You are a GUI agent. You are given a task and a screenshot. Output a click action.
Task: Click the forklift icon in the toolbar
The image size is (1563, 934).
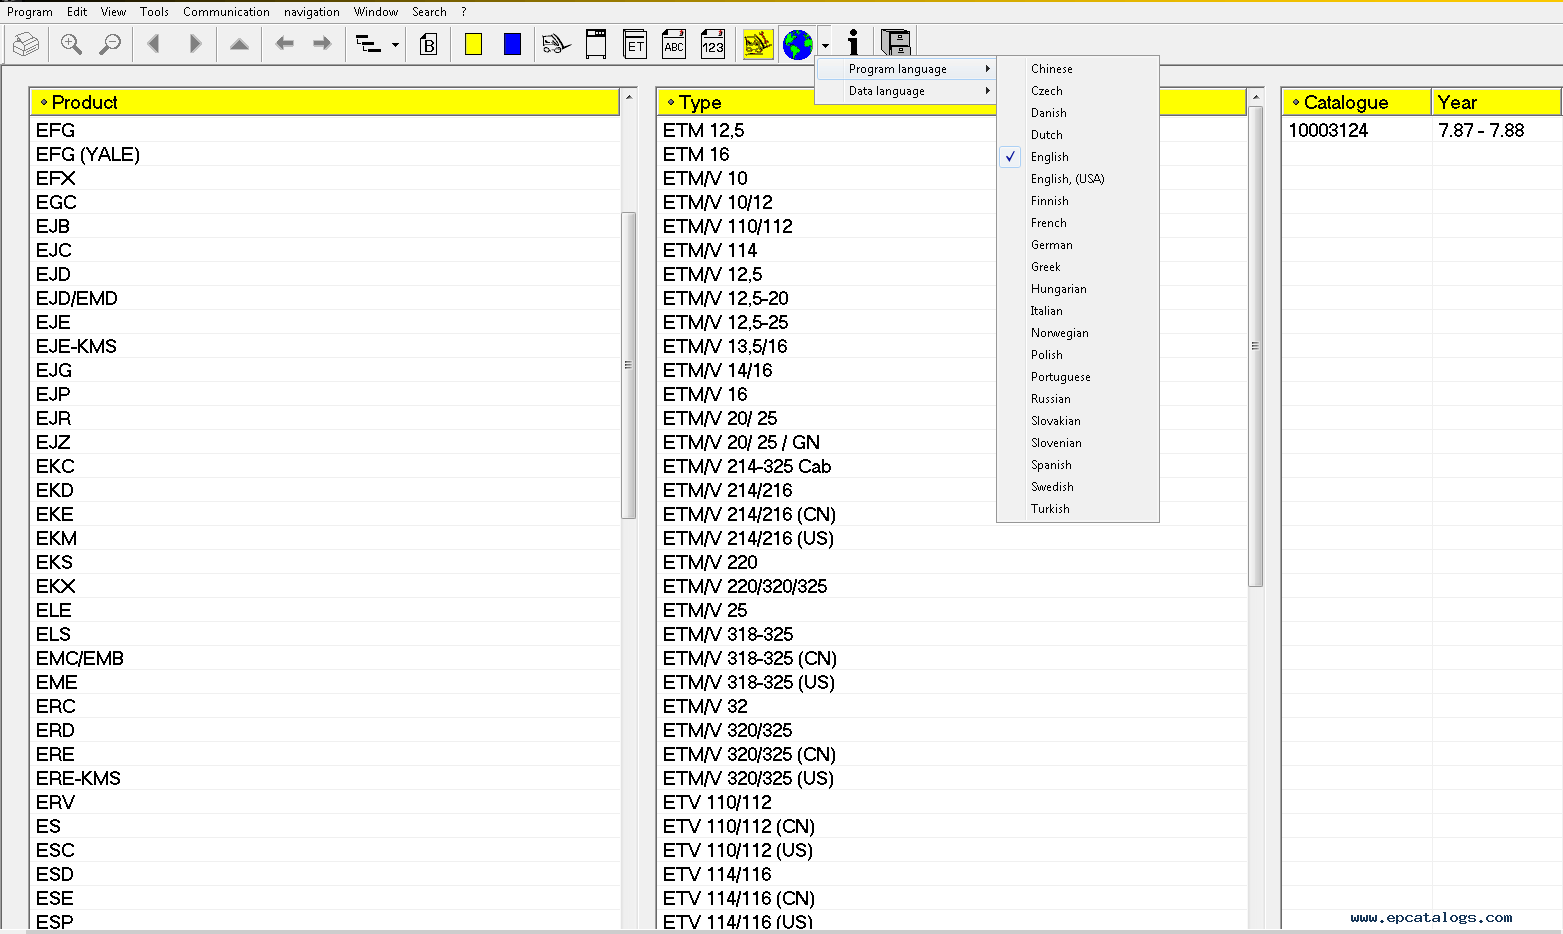(555, 44)
